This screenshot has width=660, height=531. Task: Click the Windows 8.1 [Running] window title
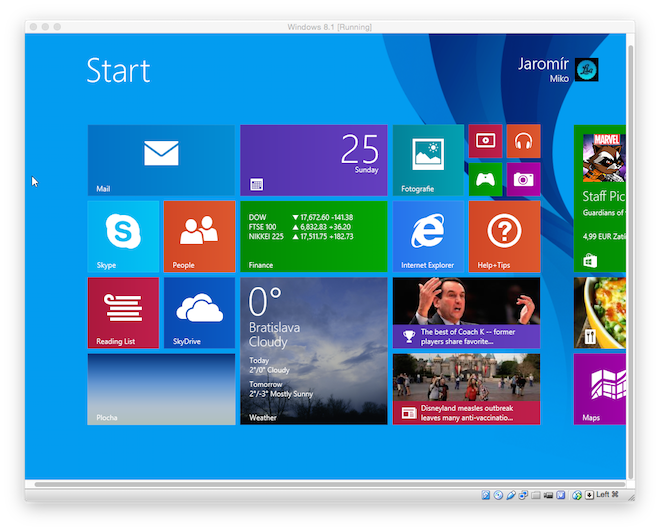click(330, 27)
